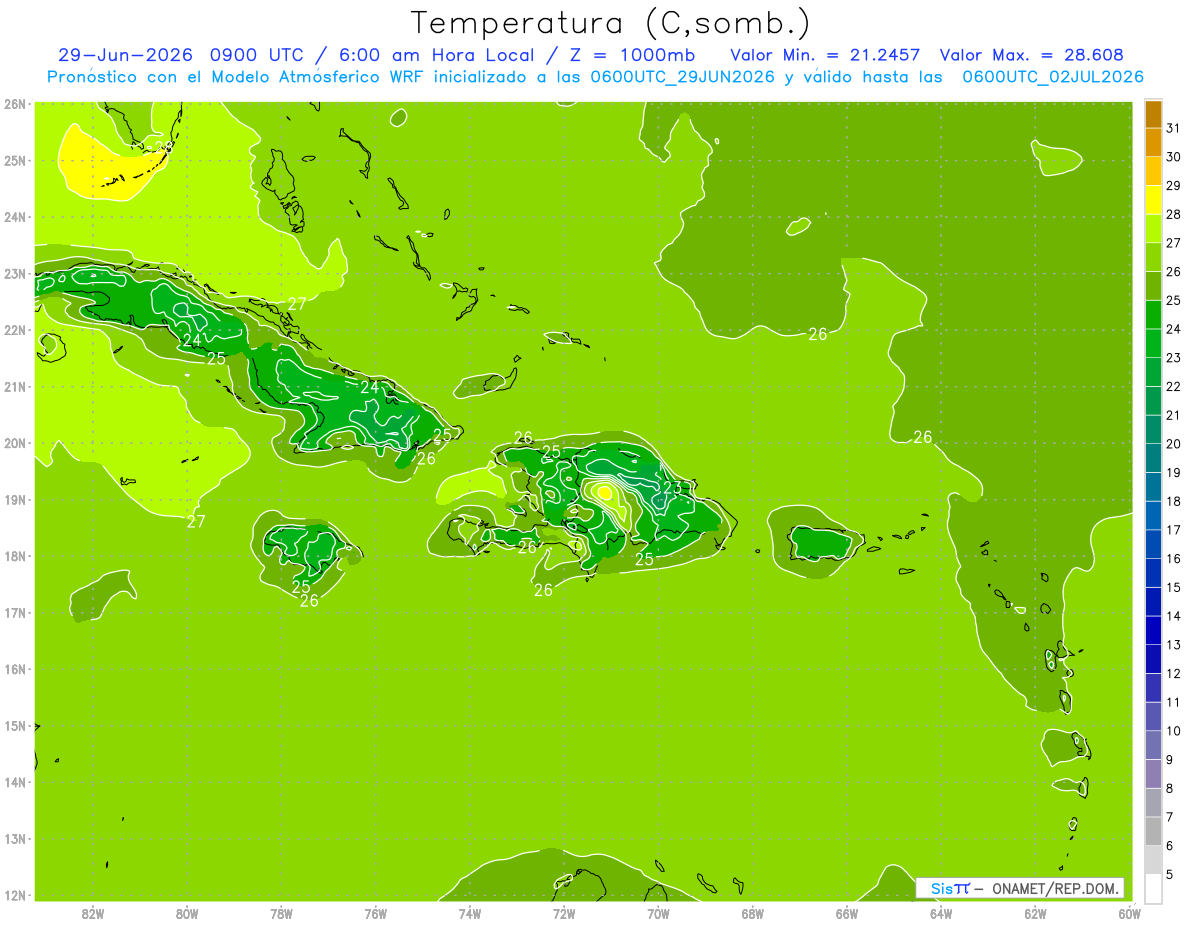Screen dimensions: 1200x927
Task: Click the 74W longitude axis label
Action: pos(469,914)
